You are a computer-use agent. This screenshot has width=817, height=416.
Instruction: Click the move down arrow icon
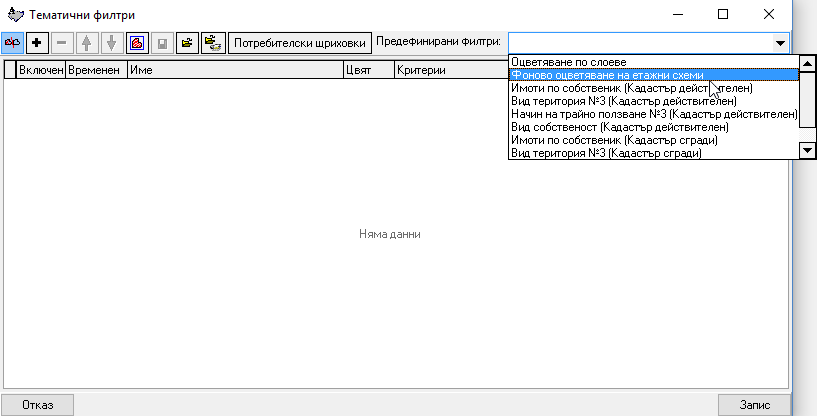click(x=111, y=43)
